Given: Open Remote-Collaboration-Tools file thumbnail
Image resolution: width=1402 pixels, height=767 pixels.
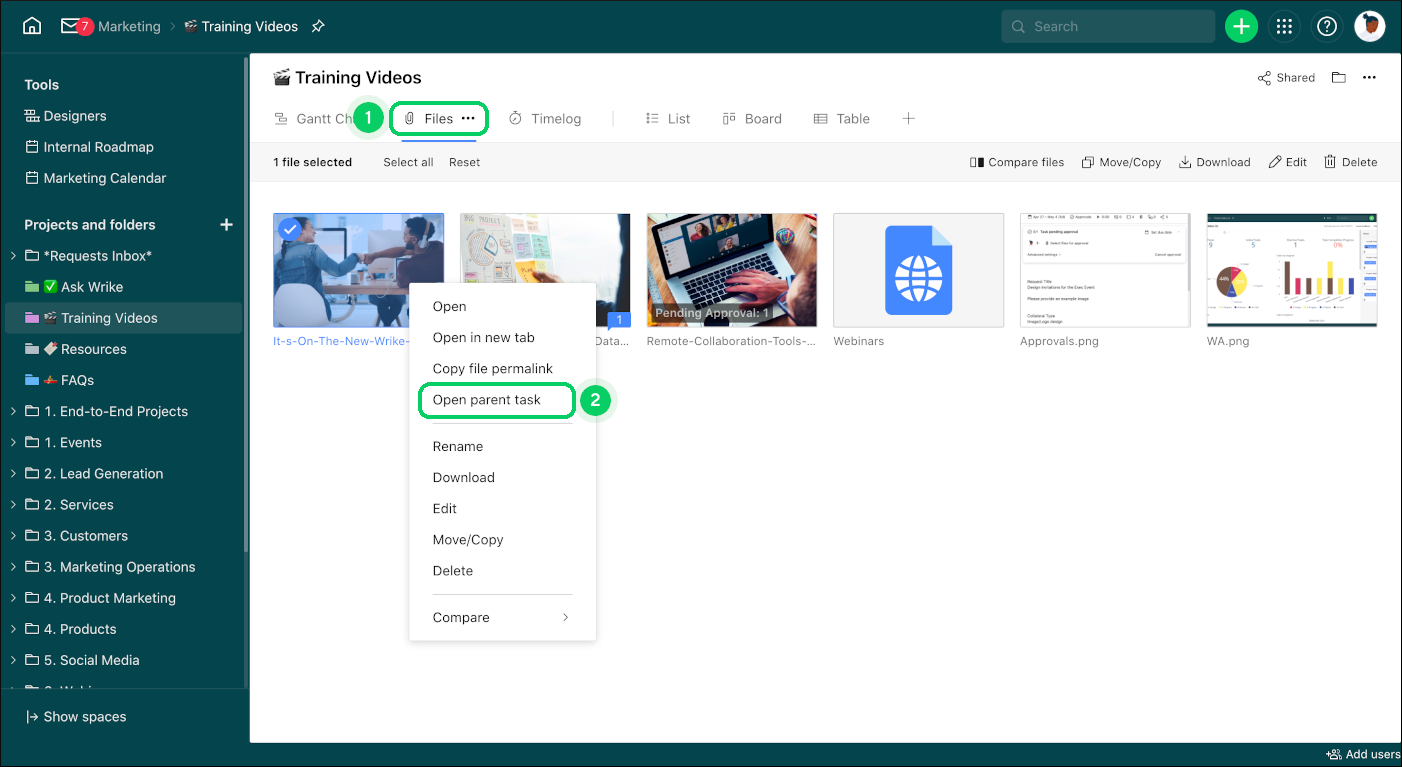Looking at the screenshot, I should pos(732,270).
